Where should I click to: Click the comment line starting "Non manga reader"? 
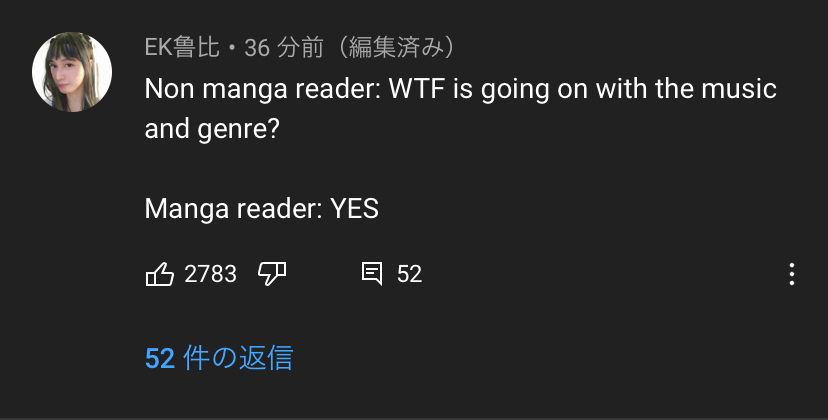coord(460,89)
